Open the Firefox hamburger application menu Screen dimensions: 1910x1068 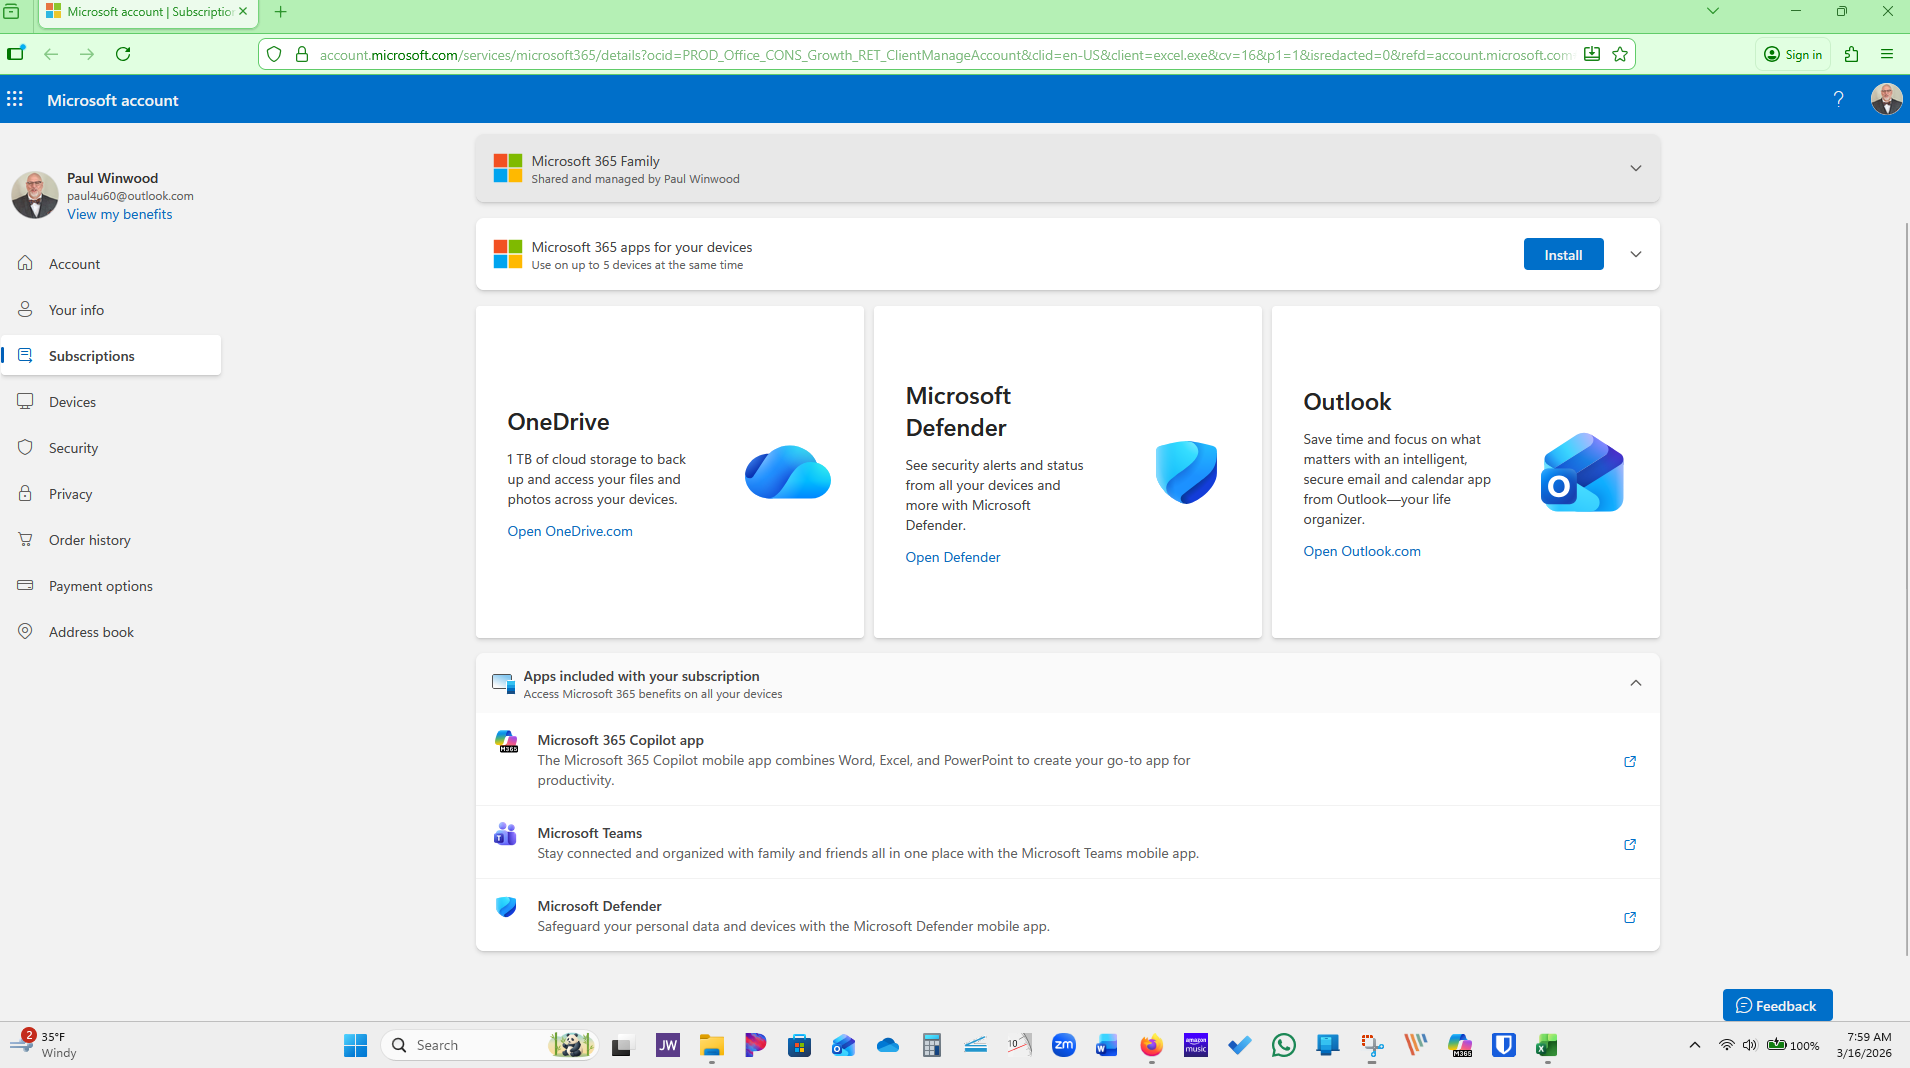point(1887,54)
